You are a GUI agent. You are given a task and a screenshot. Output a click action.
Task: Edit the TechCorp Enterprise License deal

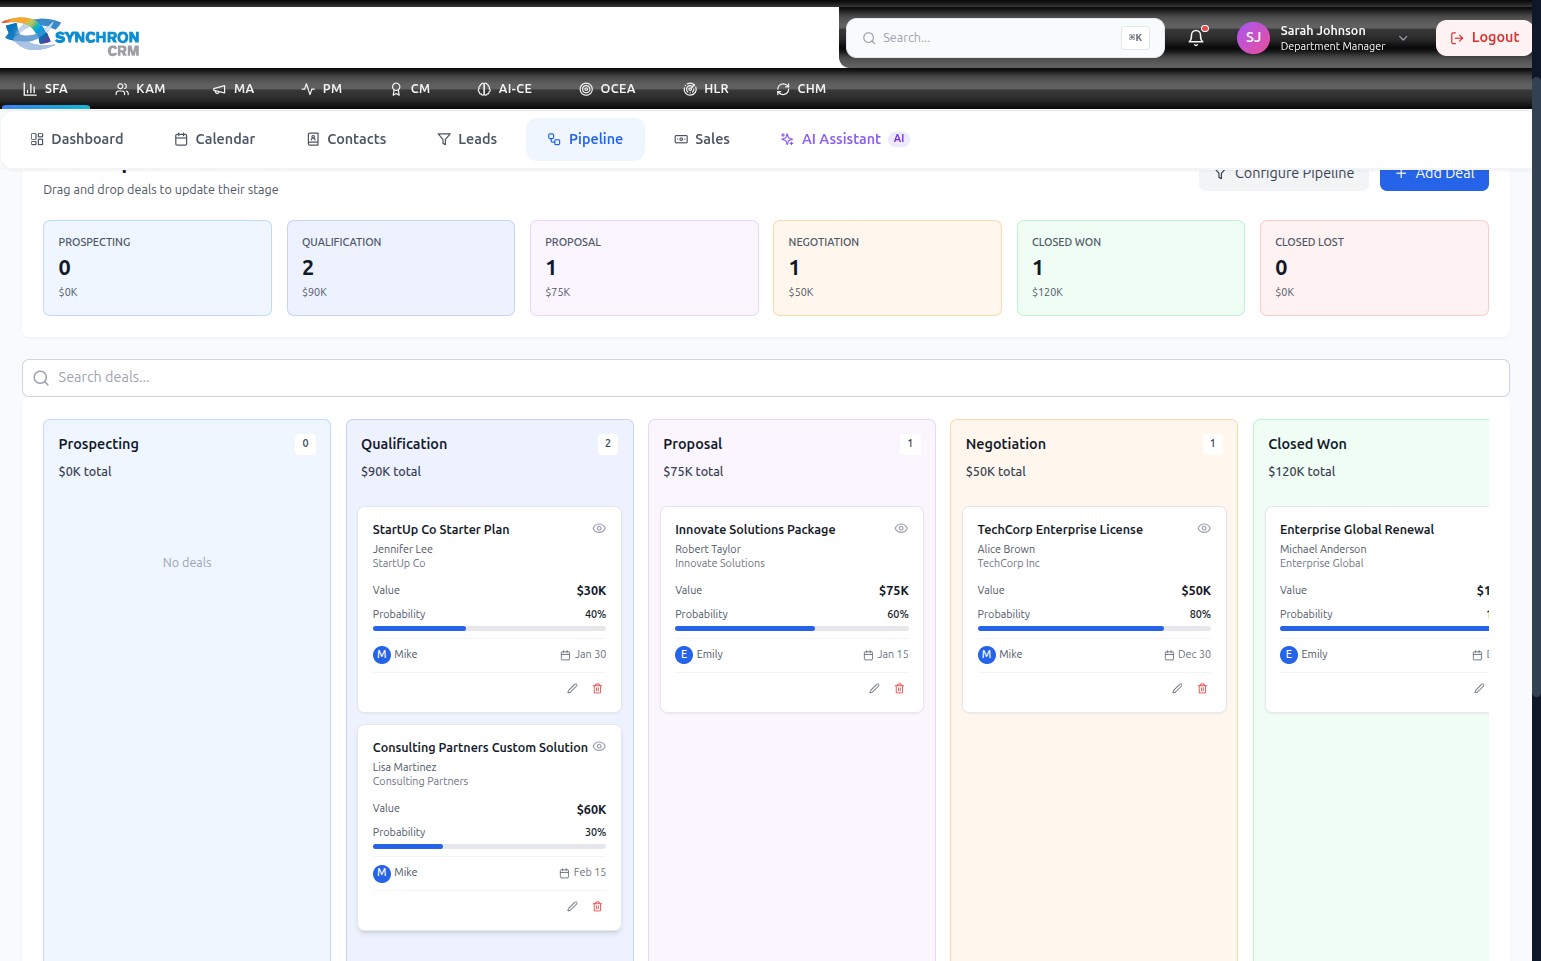[1177, 688]
